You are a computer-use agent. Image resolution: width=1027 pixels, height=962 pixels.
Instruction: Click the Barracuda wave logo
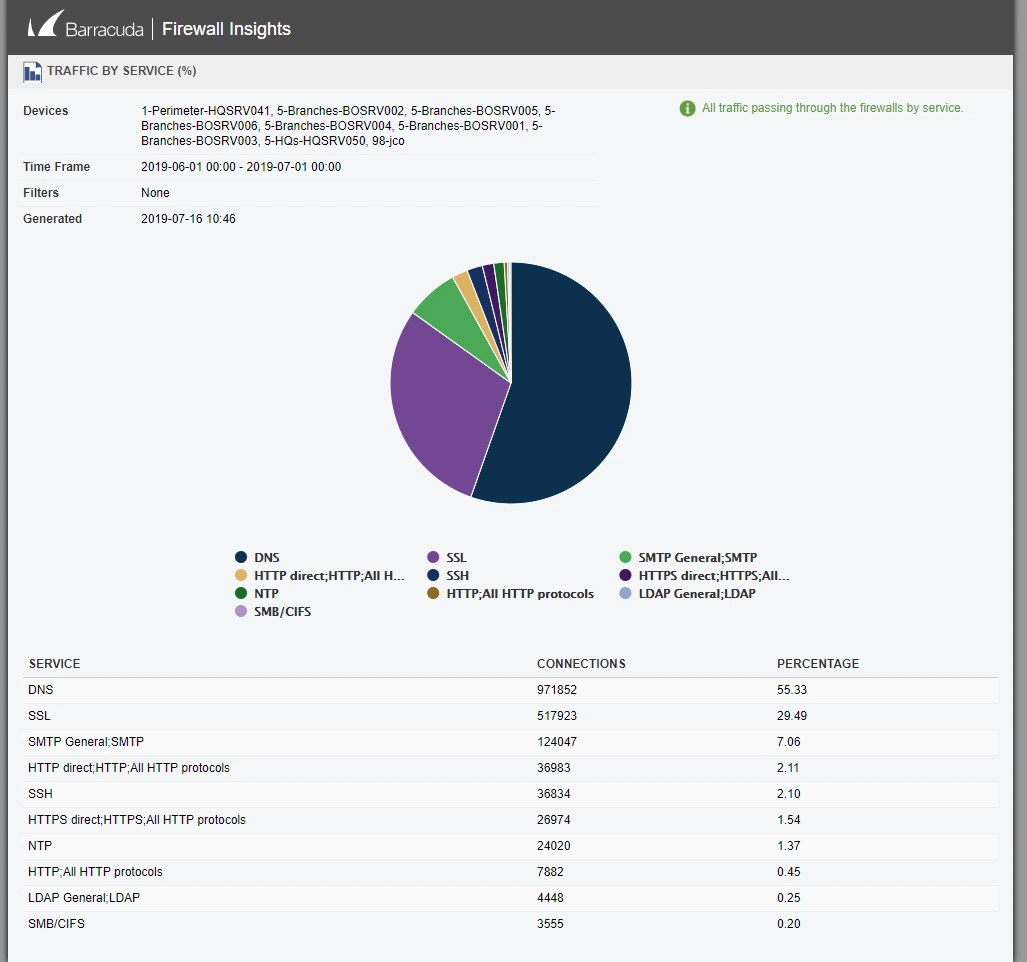click(45, 24)
